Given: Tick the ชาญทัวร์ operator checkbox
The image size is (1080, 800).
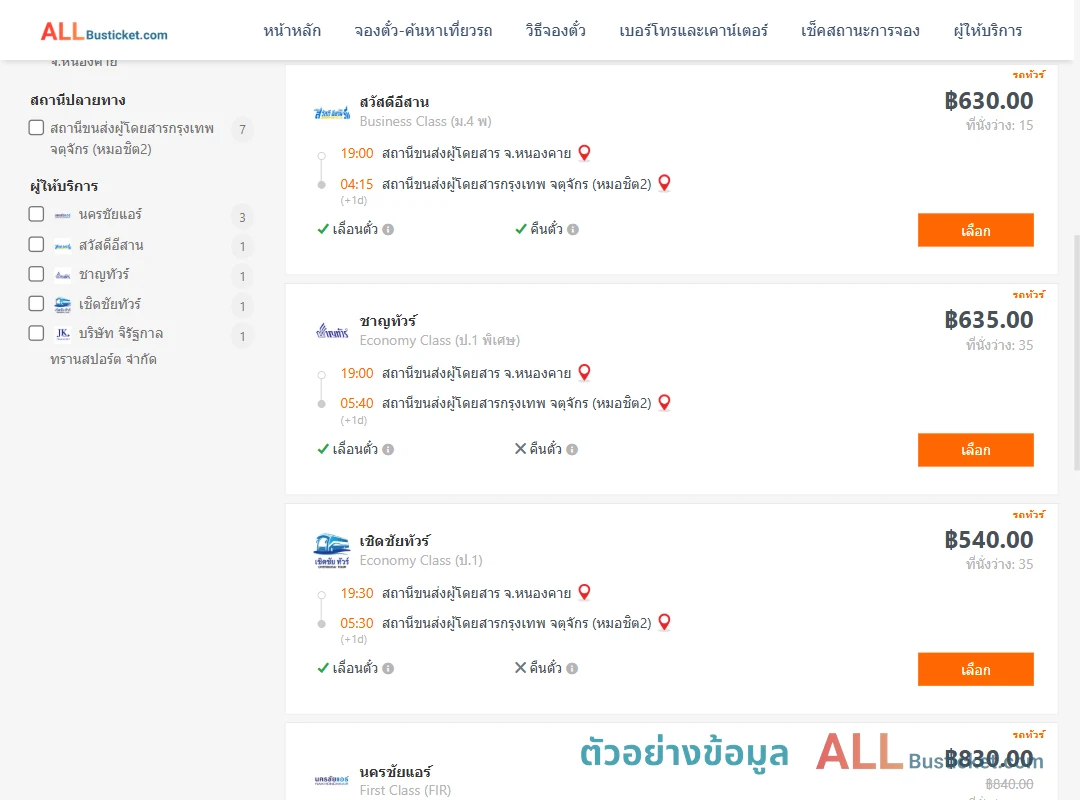Looking at the screenshot, I should [x=37, y=274].
